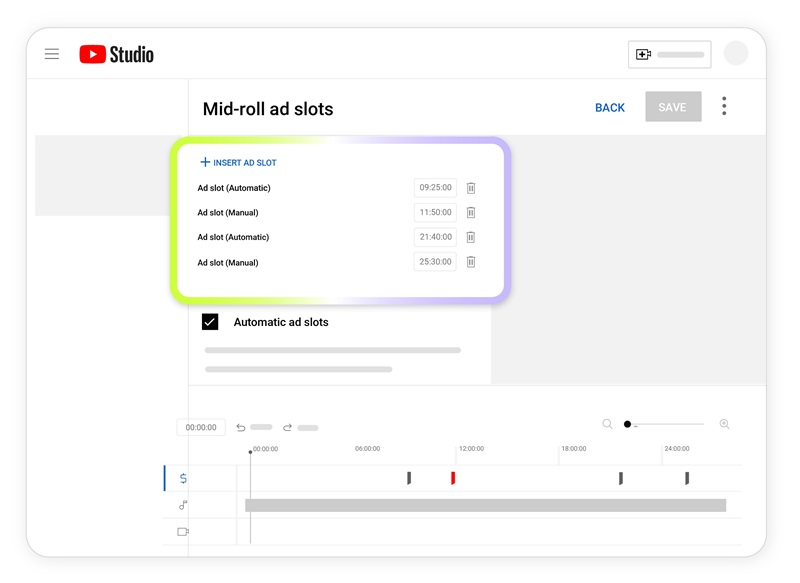800x583 pixels.
Task: Go to YouTube Studio home via the logo
Action: 118,54
